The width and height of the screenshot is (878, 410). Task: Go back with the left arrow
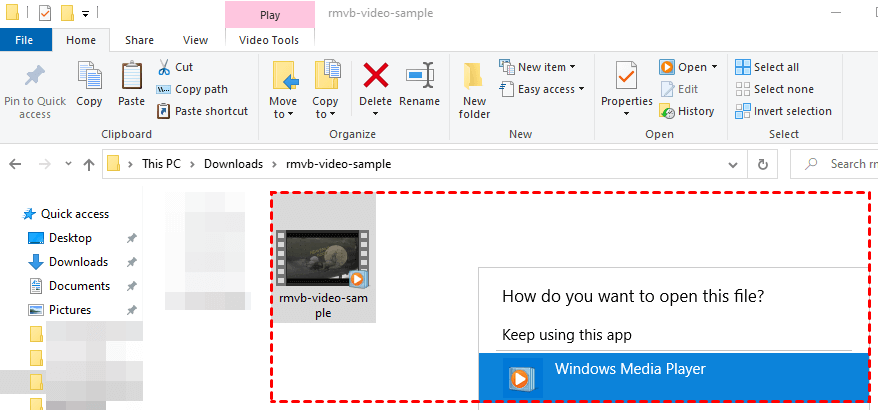click(15, 164)
